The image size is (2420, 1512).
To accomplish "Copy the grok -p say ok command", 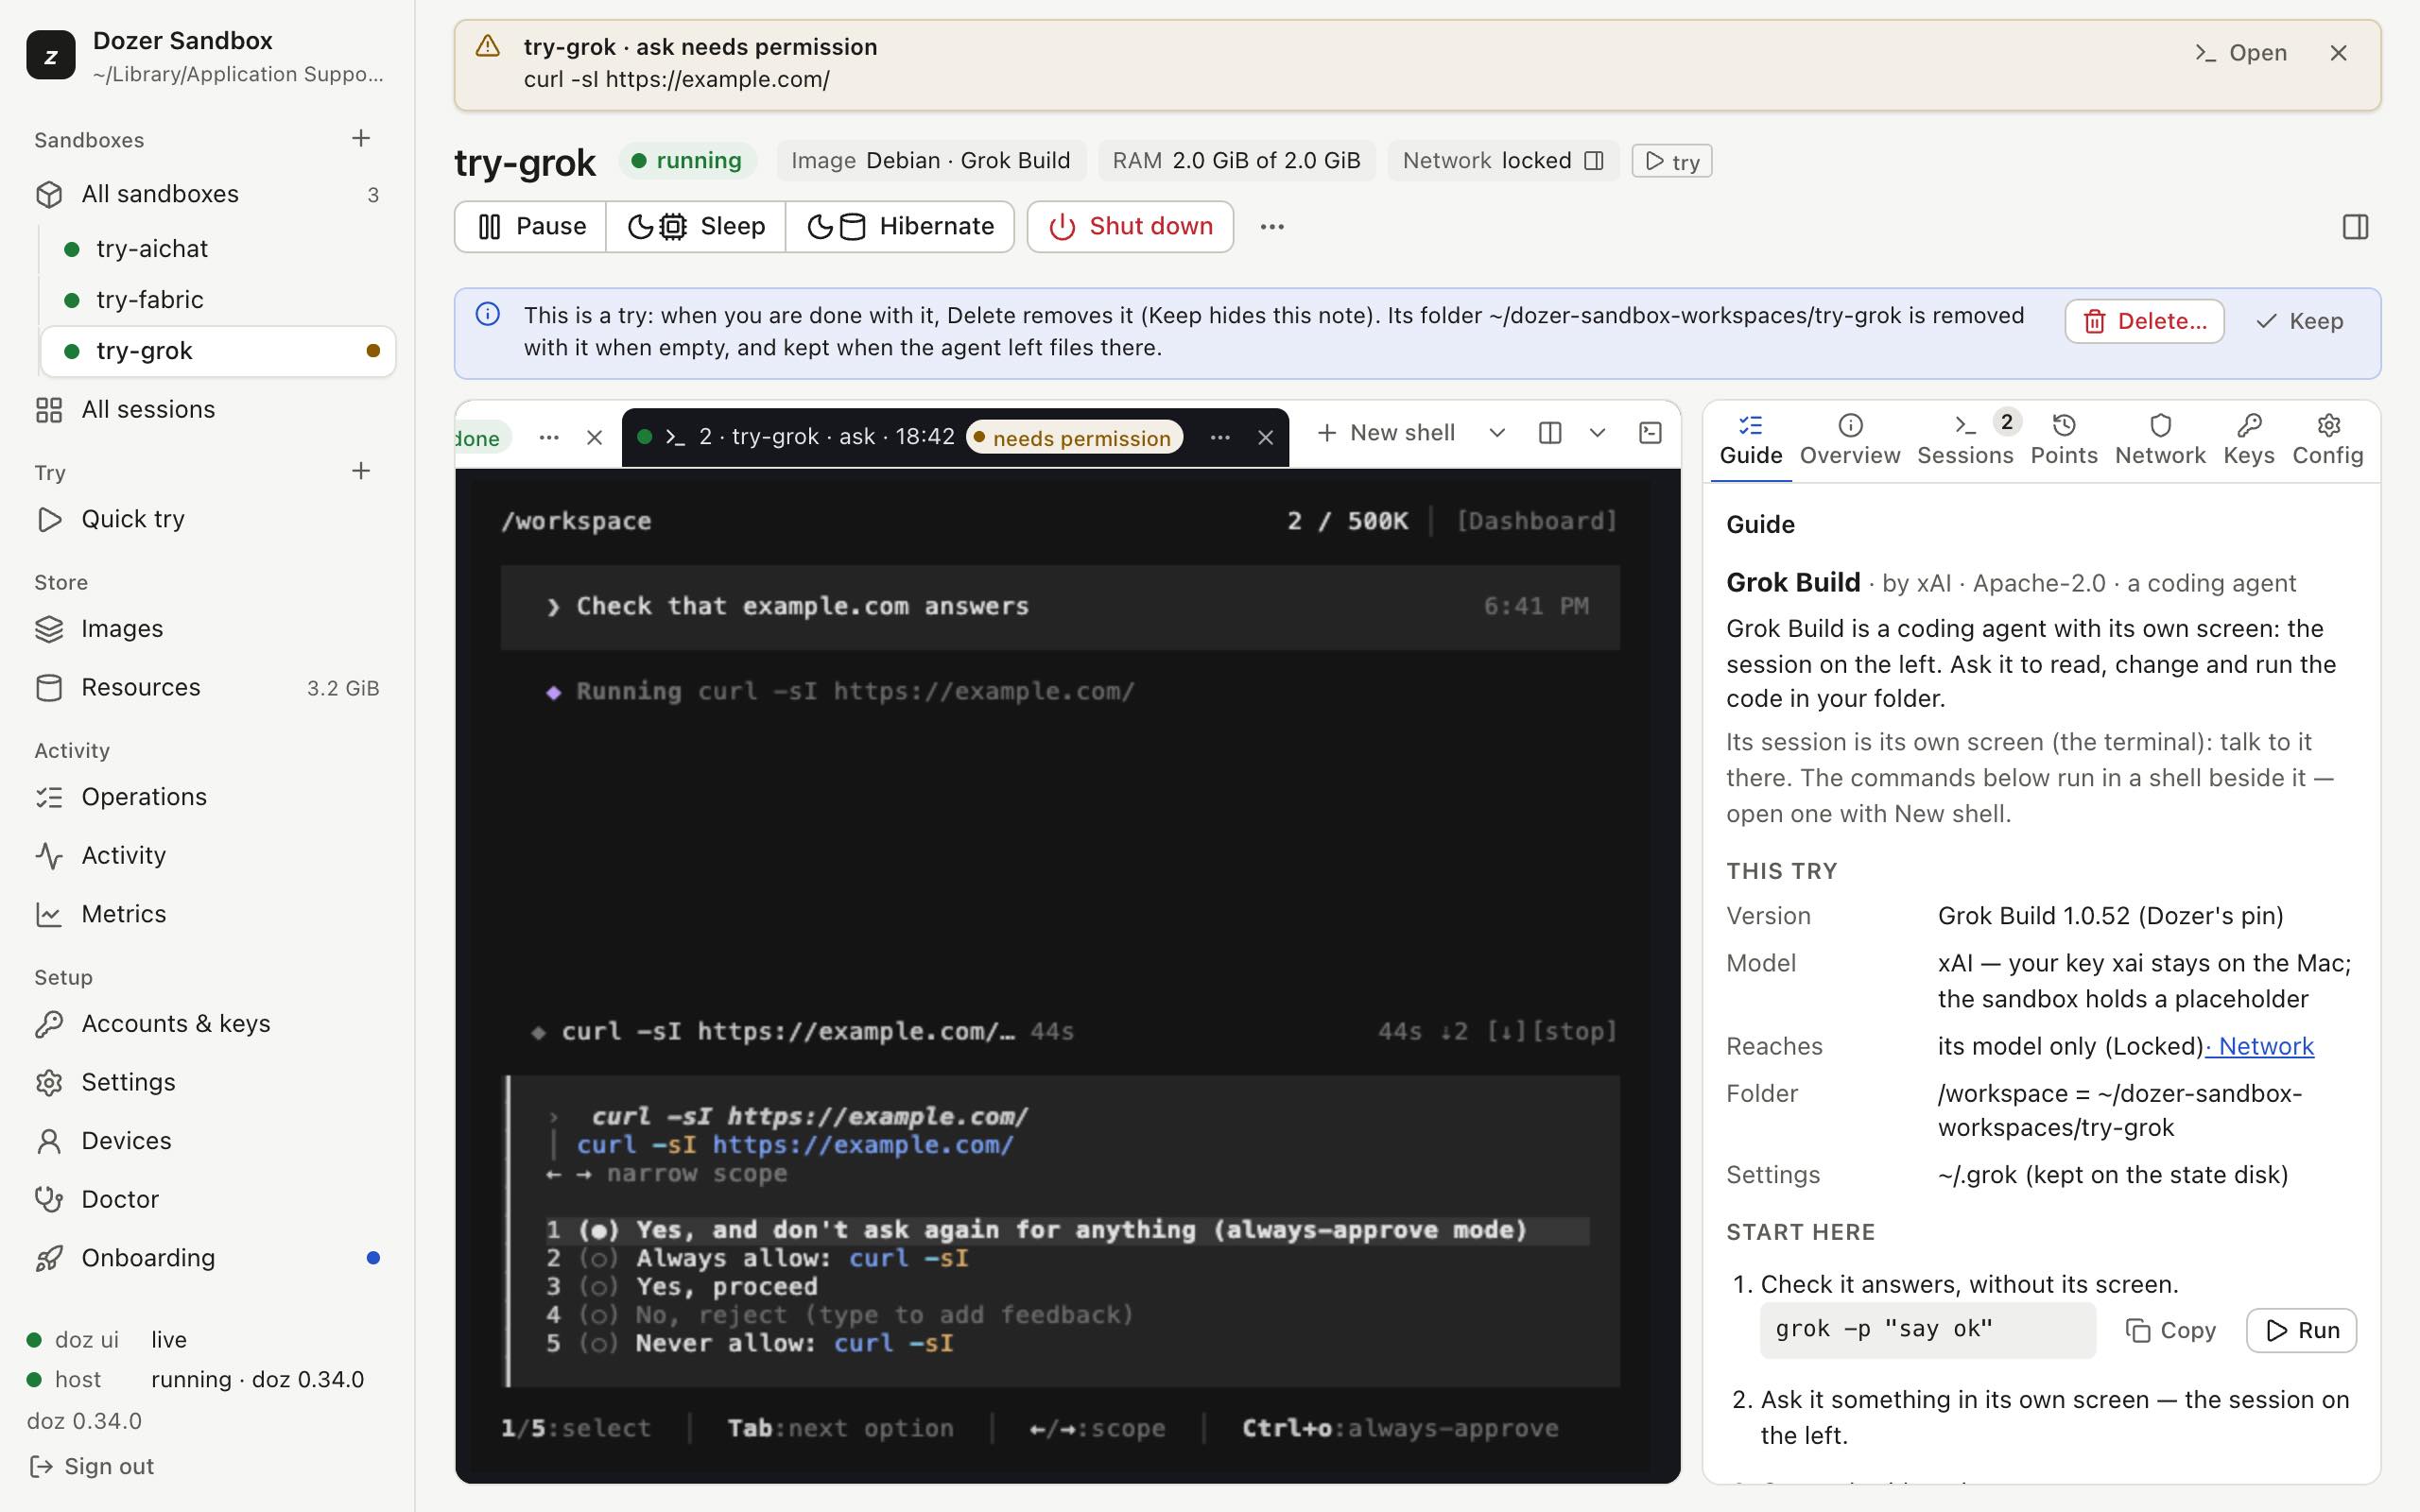I will 2171,1331.
